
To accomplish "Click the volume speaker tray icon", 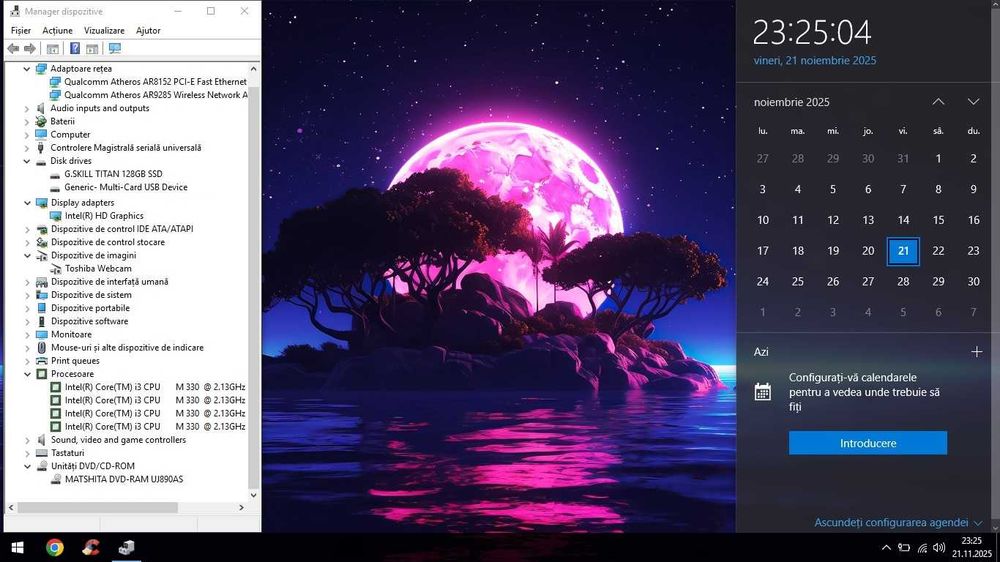I will click(939, 547).
